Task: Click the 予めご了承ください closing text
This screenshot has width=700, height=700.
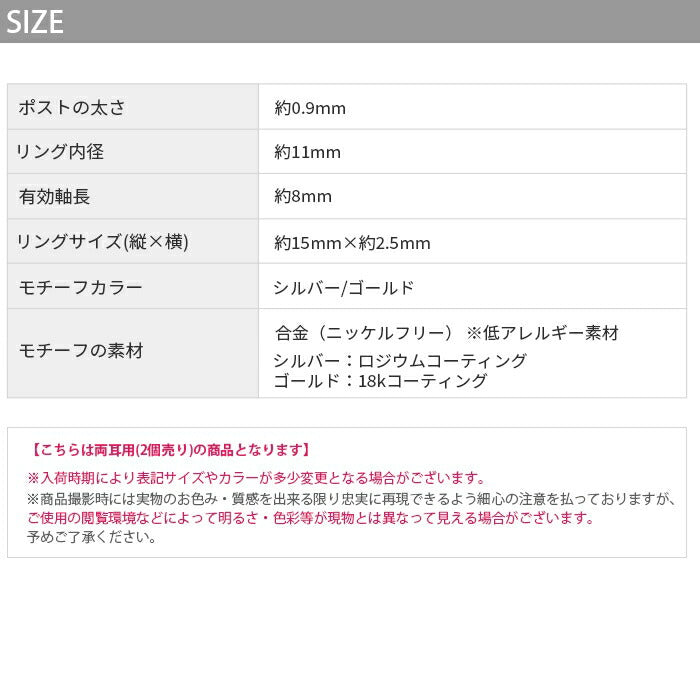Action: point(92,537)
